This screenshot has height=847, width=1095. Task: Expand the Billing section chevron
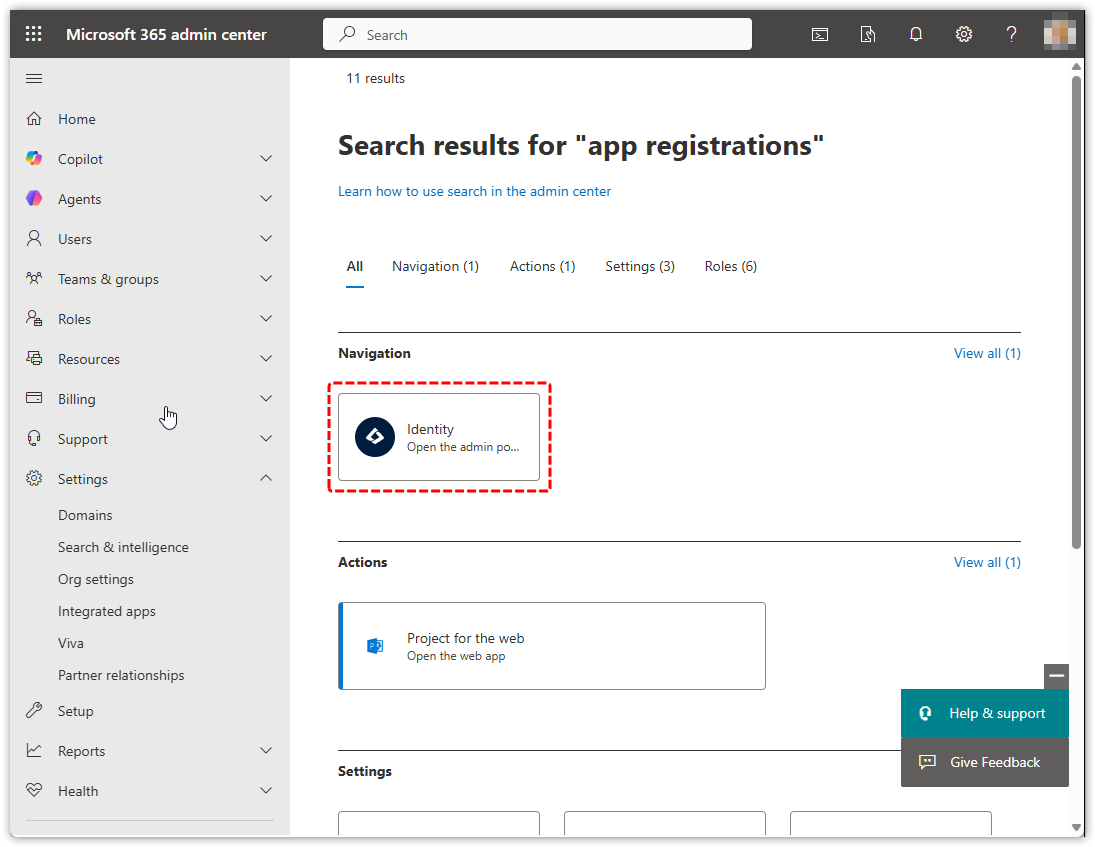(266, 399)
